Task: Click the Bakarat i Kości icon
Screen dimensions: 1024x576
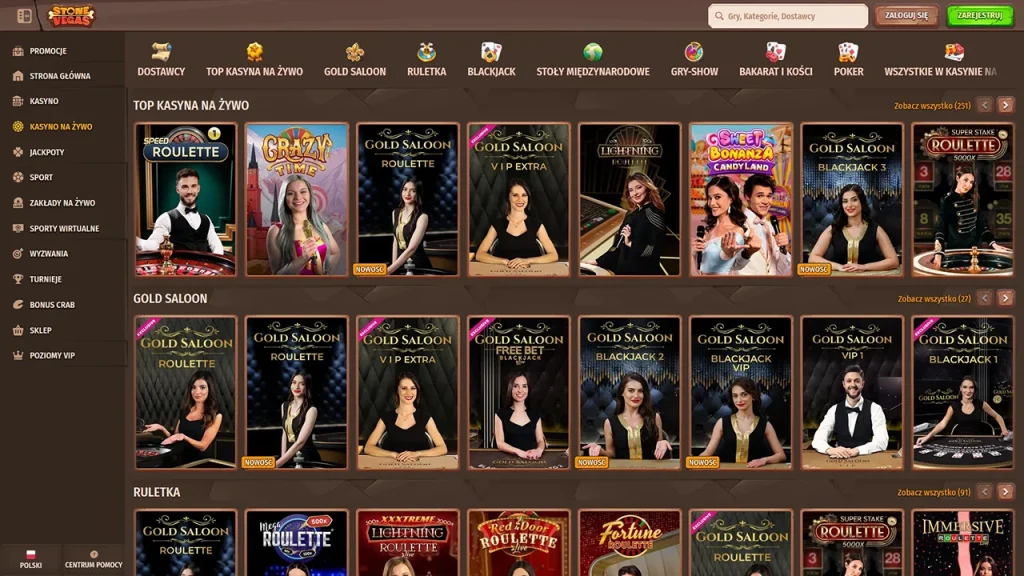Action: [776, 52]
